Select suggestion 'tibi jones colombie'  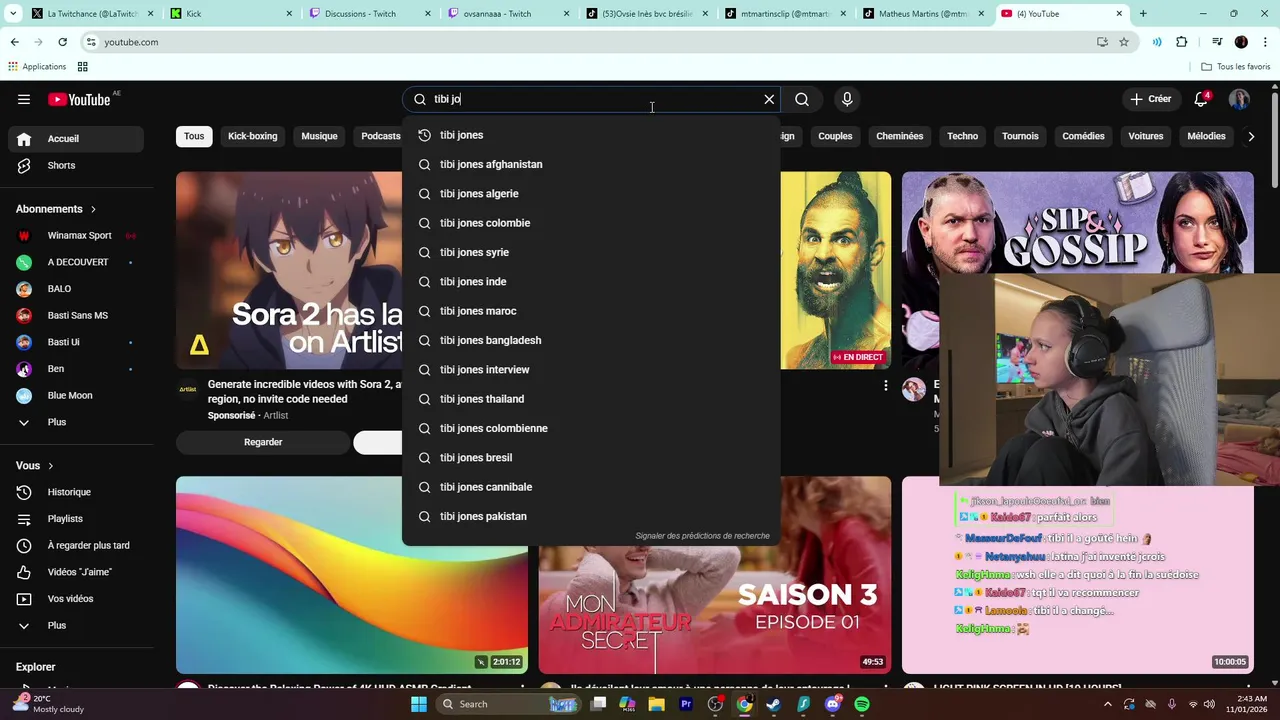tap(591, 223)
